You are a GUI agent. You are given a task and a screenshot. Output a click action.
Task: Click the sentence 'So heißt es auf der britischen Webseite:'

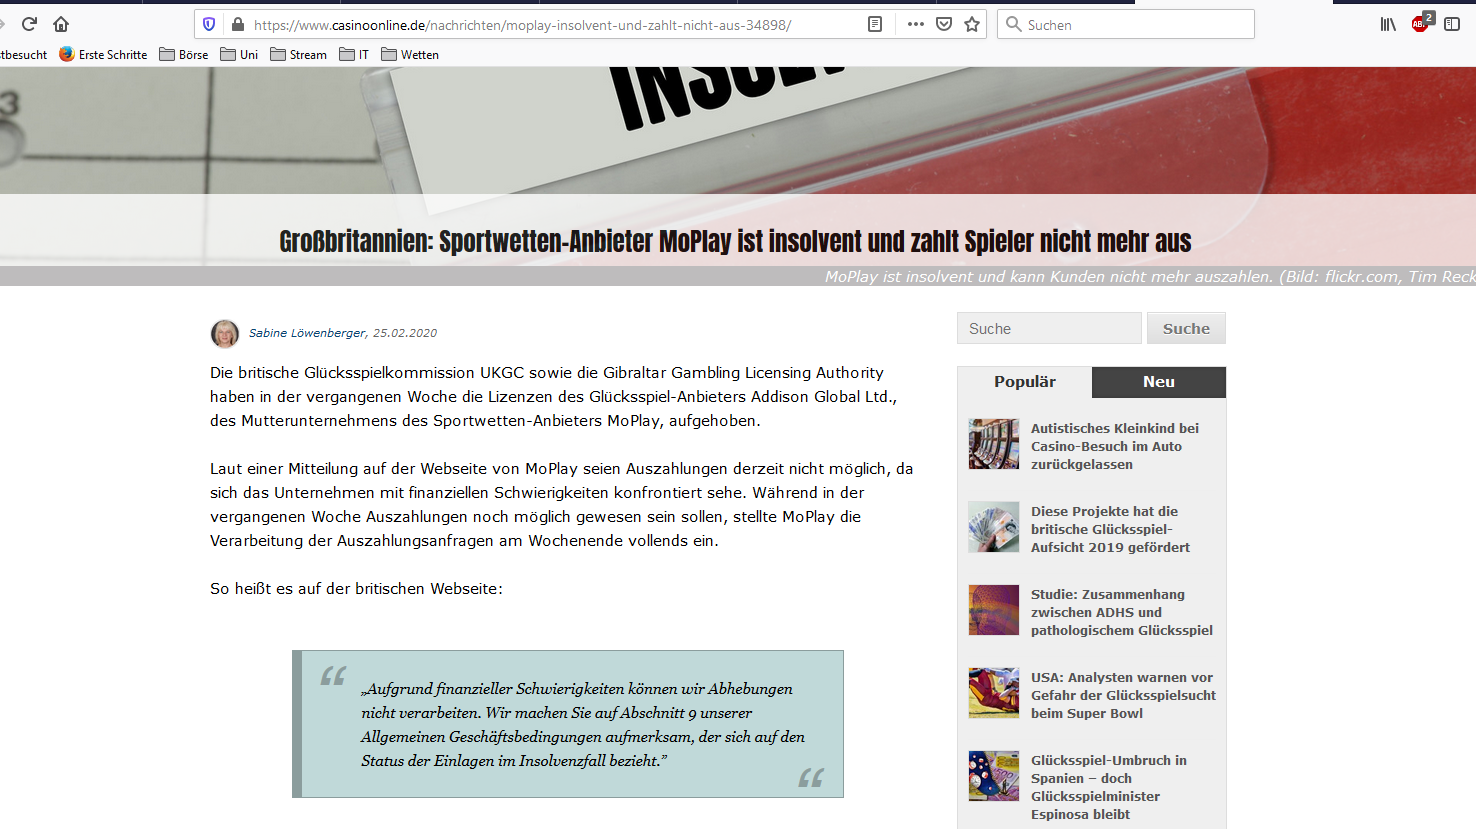click(356, 588)
